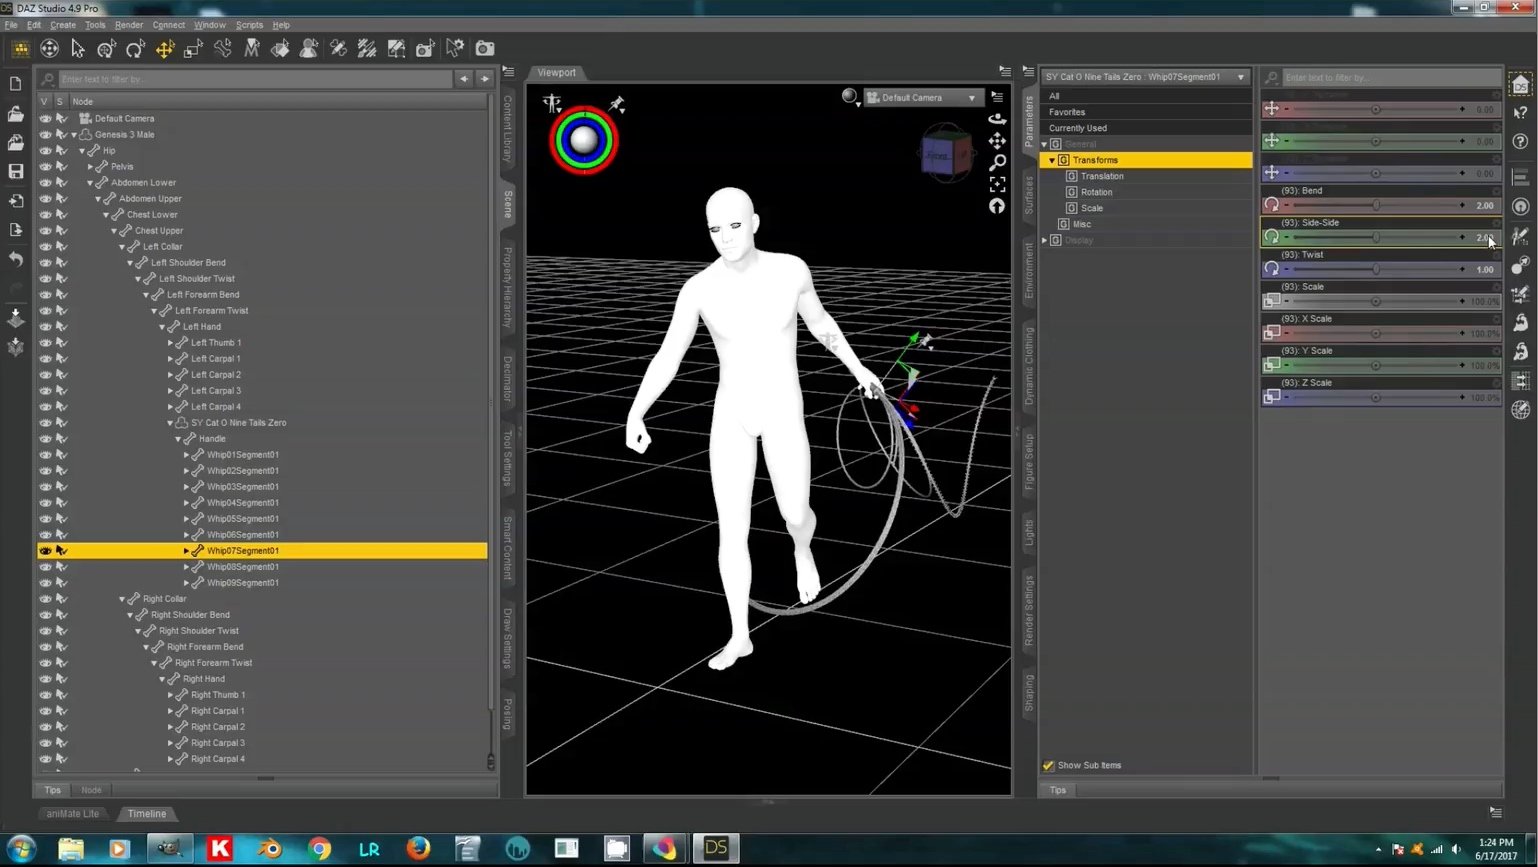Click the scene filter next arrow button
This screenshot has height=867, width=1538.
pyautogui.click(x=485, y=78)
